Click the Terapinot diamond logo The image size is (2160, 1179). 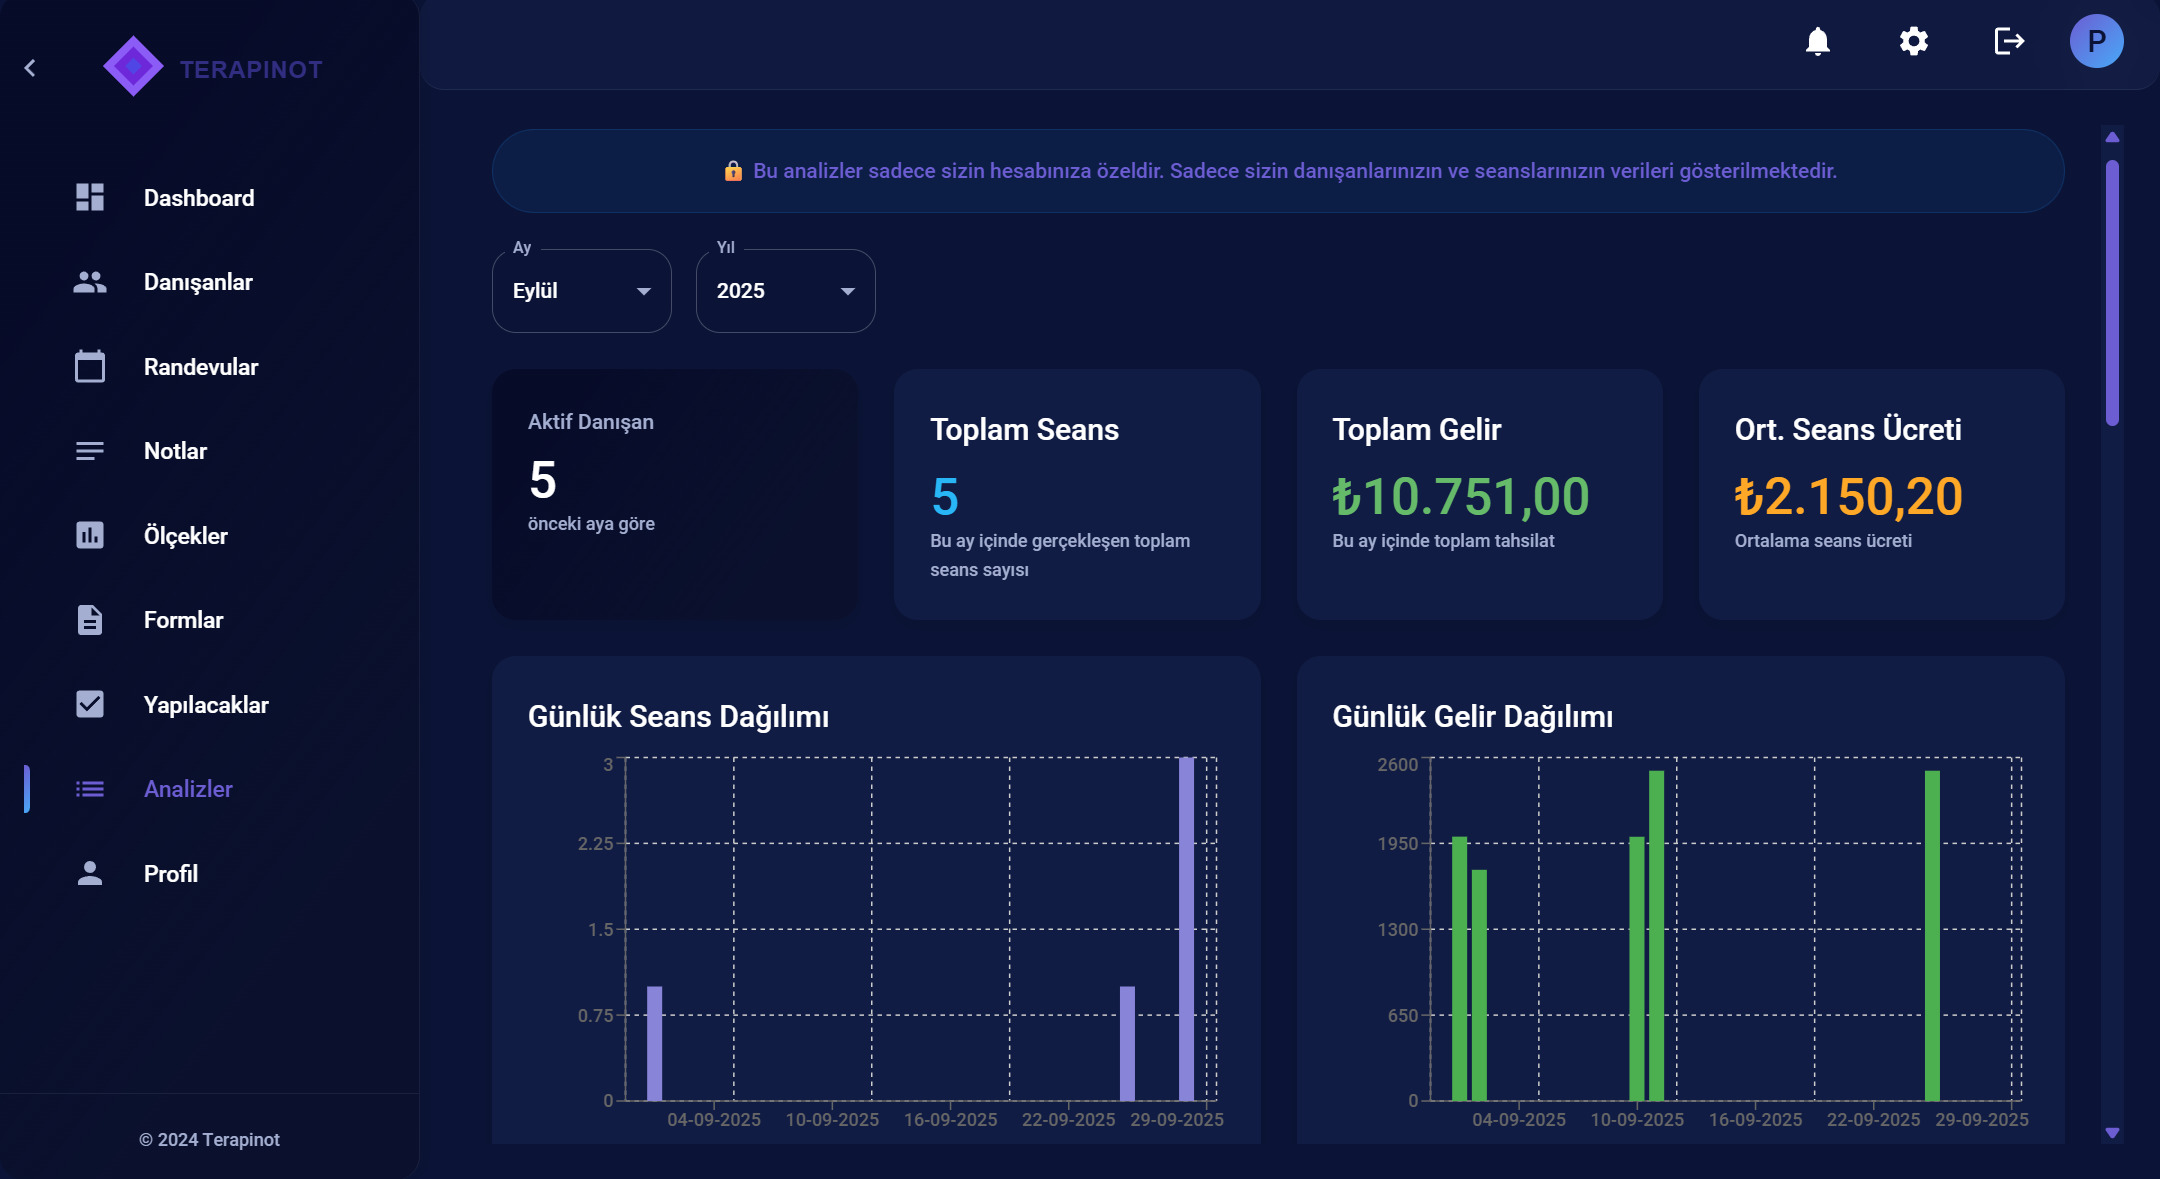133,67
